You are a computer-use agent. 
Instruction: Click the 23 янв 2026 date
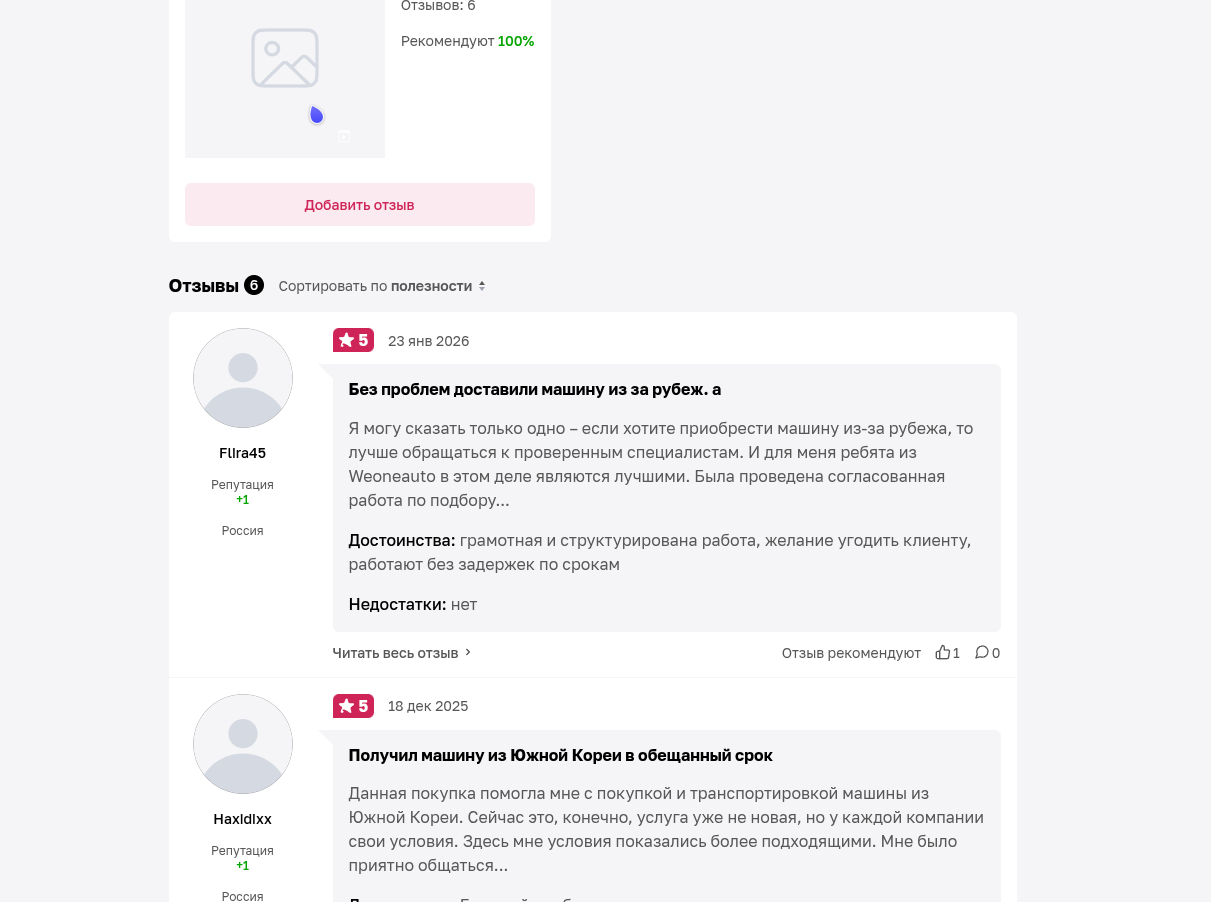click(429, 341)
